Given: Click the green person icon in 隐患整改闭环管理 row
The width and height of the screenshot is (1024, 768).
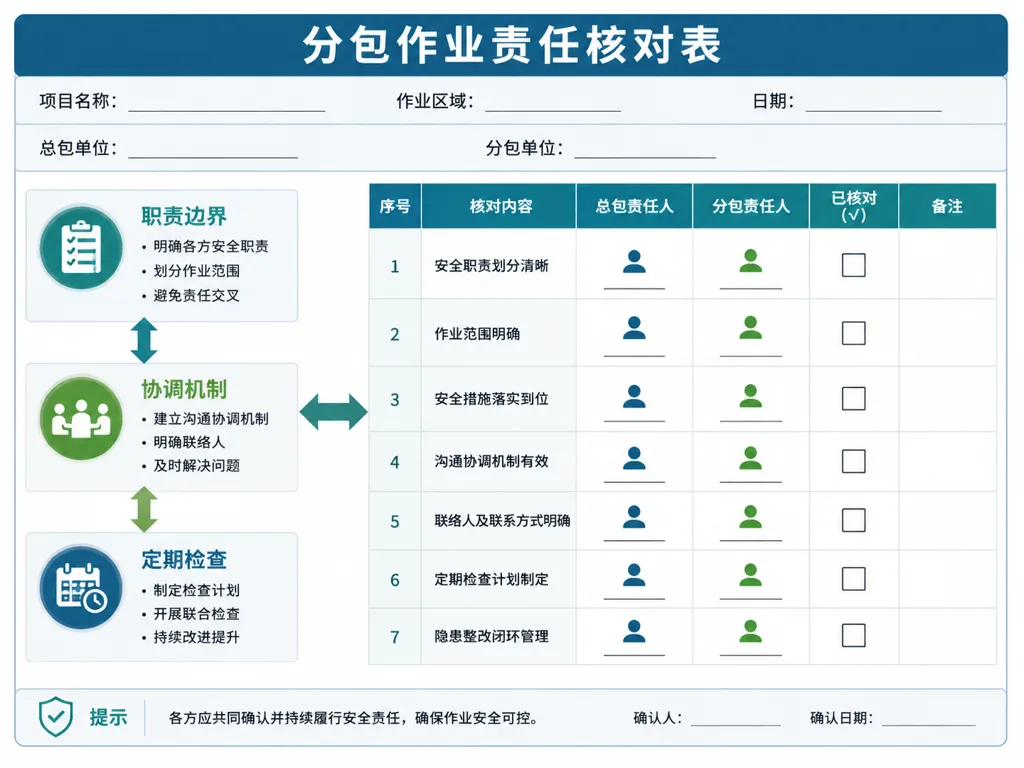Looking at the screenshot, I should (x=750, y=631).
